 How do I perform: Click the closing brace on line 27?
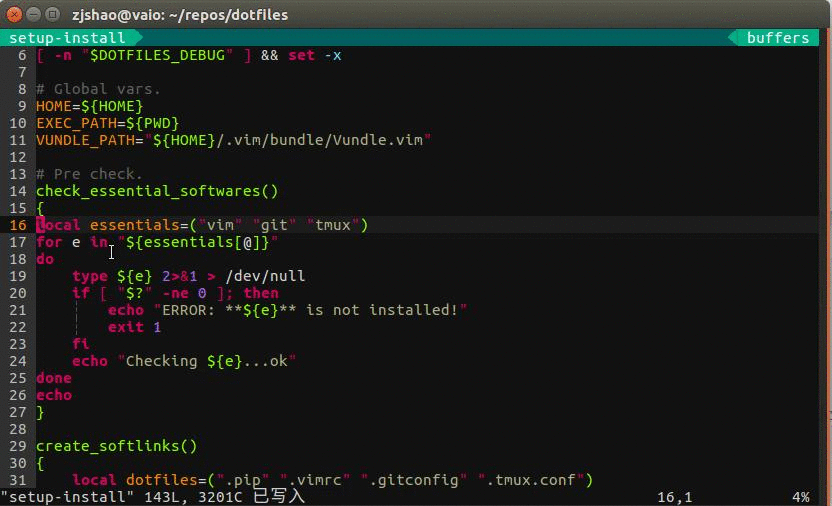pos(40,412)
